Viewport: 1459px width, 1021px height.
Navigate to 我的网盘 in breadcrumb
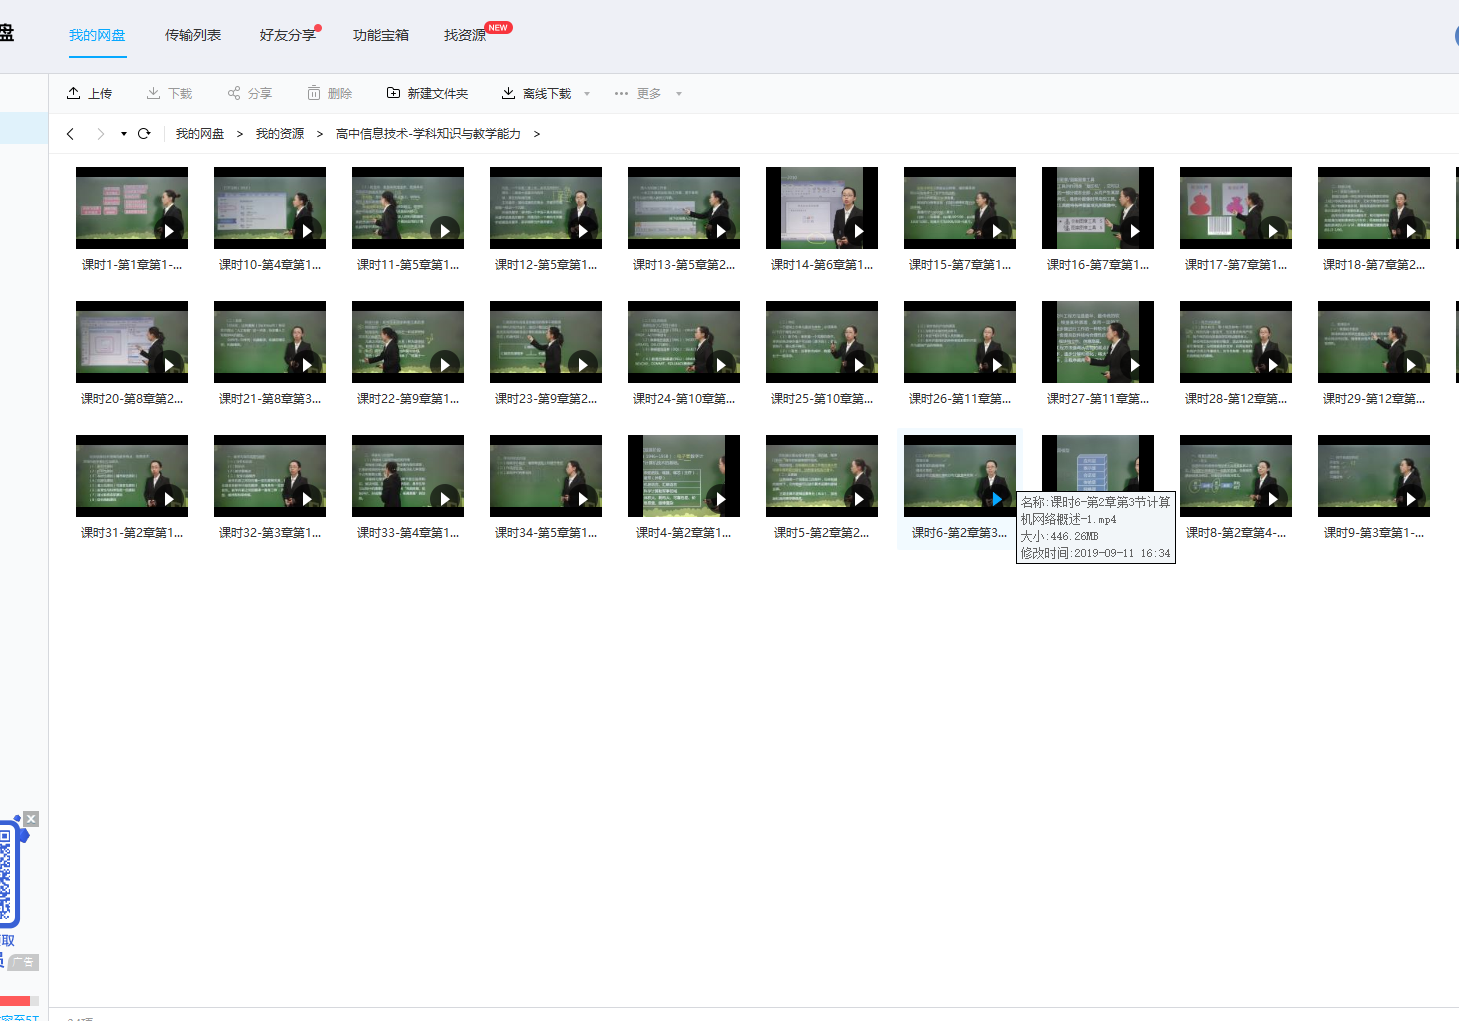pyautogui.click(x=200, y=134)
